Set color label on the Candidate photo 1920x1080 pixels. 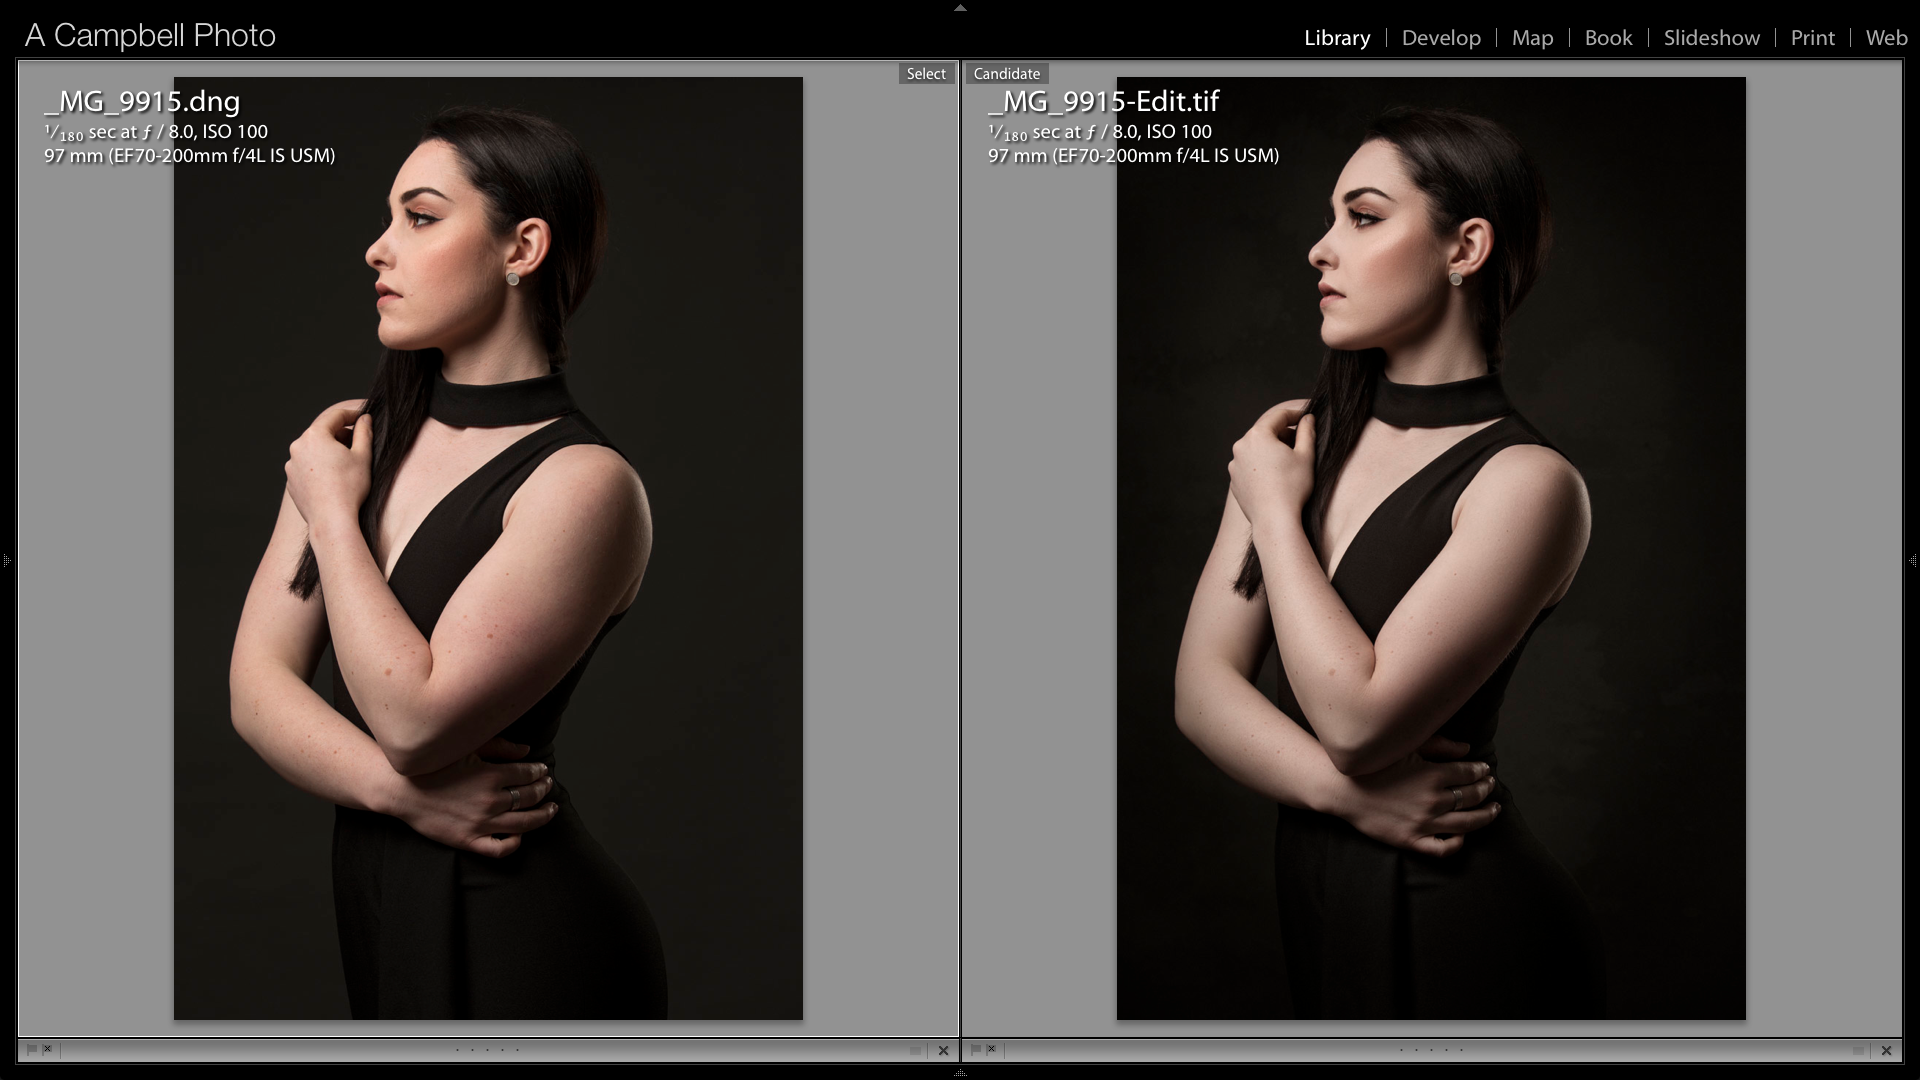point(1858,1051)
